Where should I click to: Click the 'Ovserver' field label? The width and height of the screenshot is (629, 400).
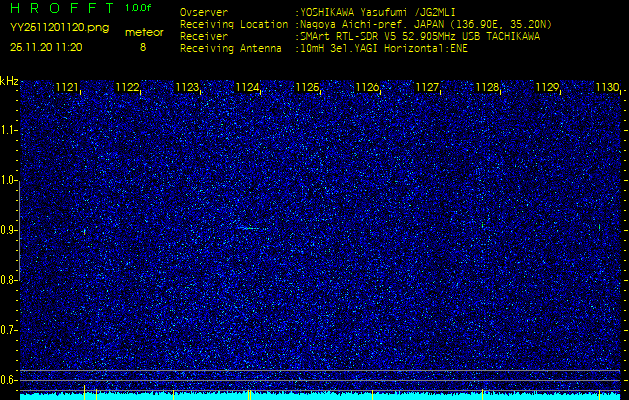click(204, 12)
